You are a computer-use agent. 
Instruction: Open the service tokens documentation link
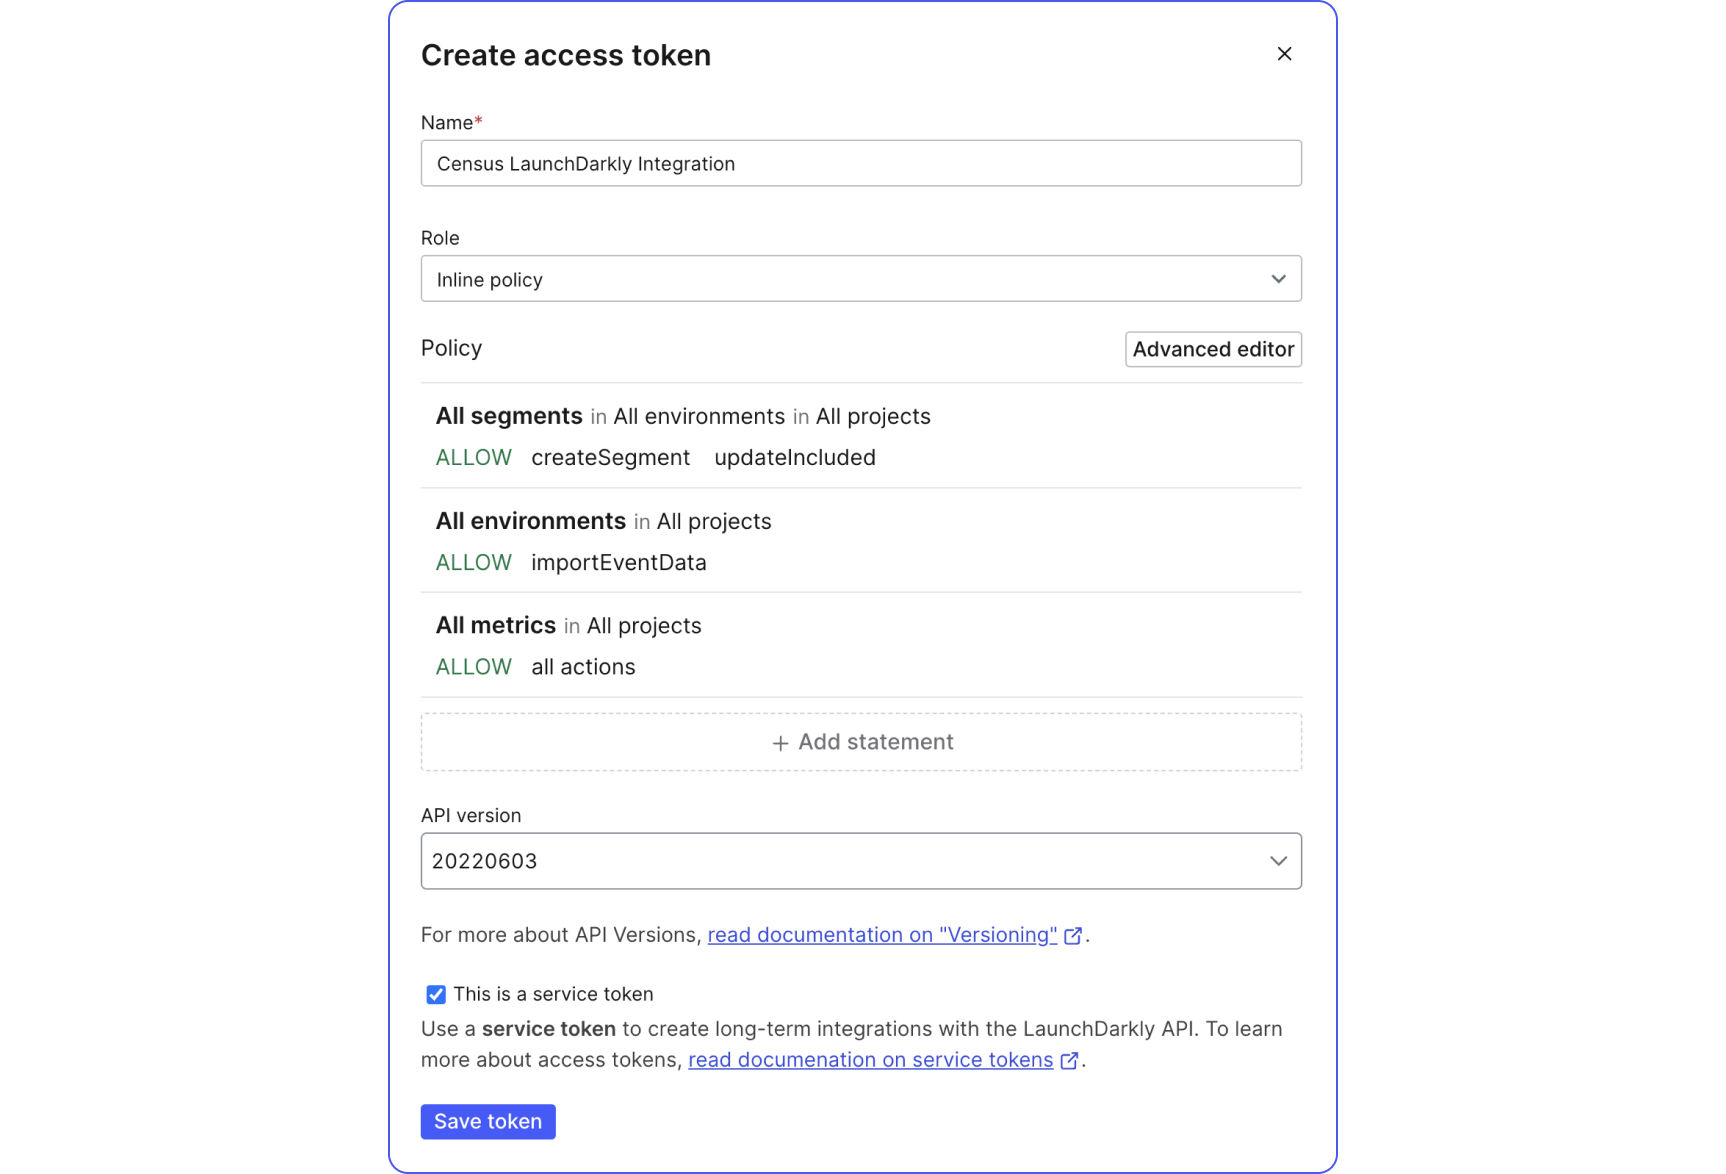point(870,1060)
